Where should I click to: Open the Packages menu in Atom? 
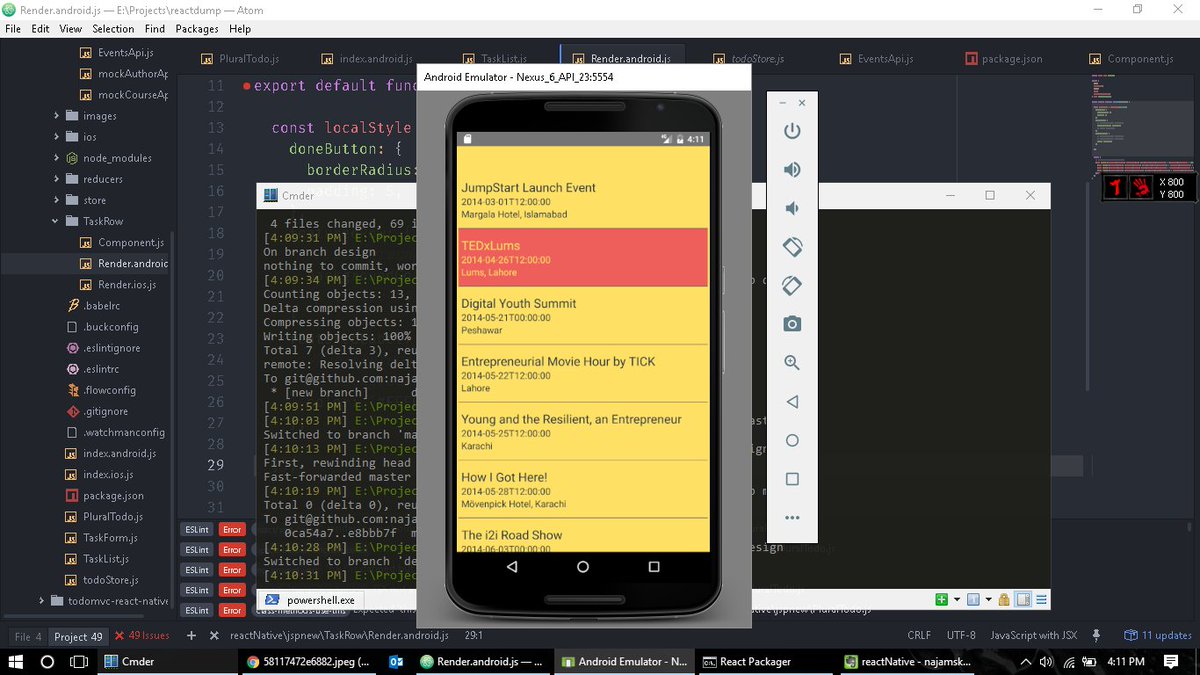[196, 28]
